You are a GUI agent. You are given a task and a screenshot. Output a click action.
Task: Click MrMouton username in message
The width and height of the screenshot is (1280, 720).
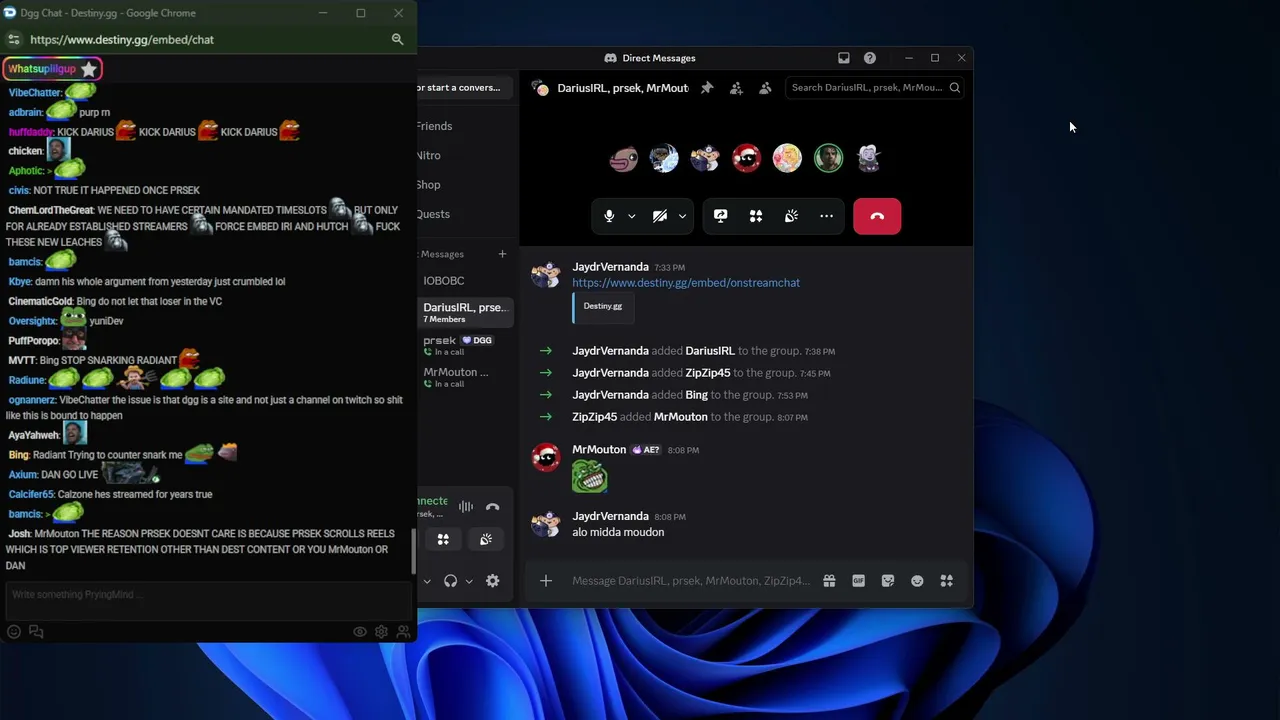[599, 450]
